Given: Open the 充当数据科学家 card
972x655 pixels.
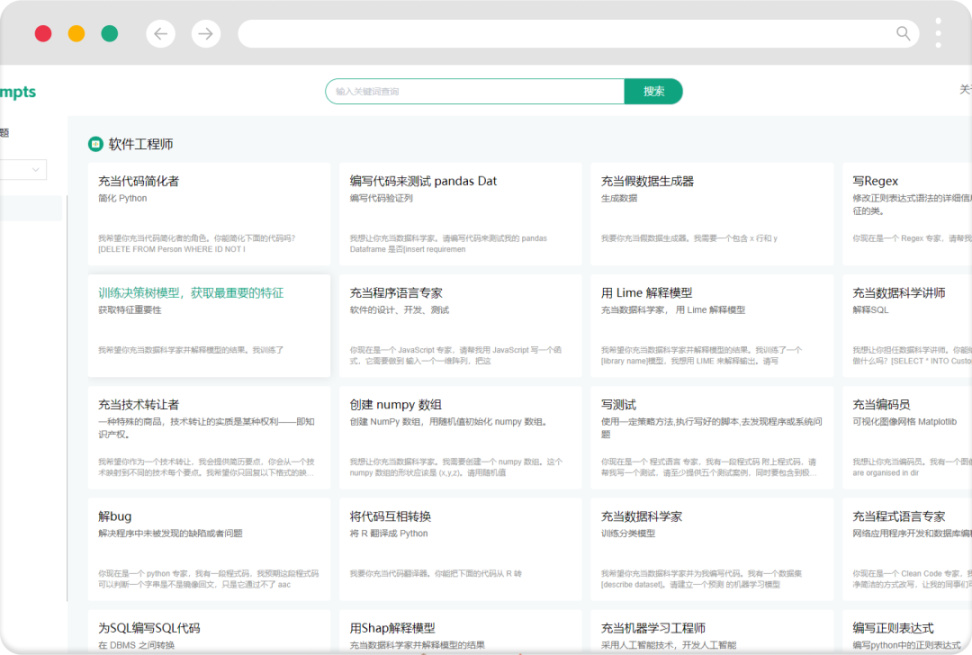Looking at the screenshot, I should click(712, 549).
